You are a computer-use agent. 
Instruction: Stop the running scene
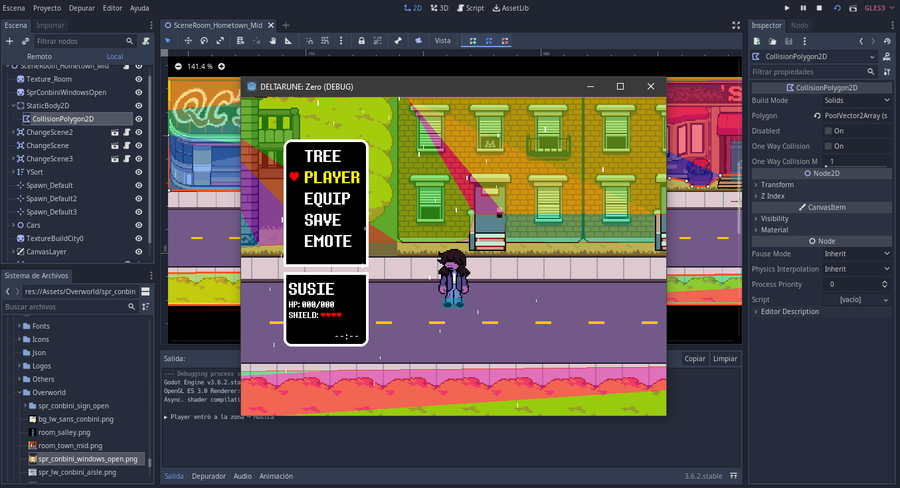819,8
